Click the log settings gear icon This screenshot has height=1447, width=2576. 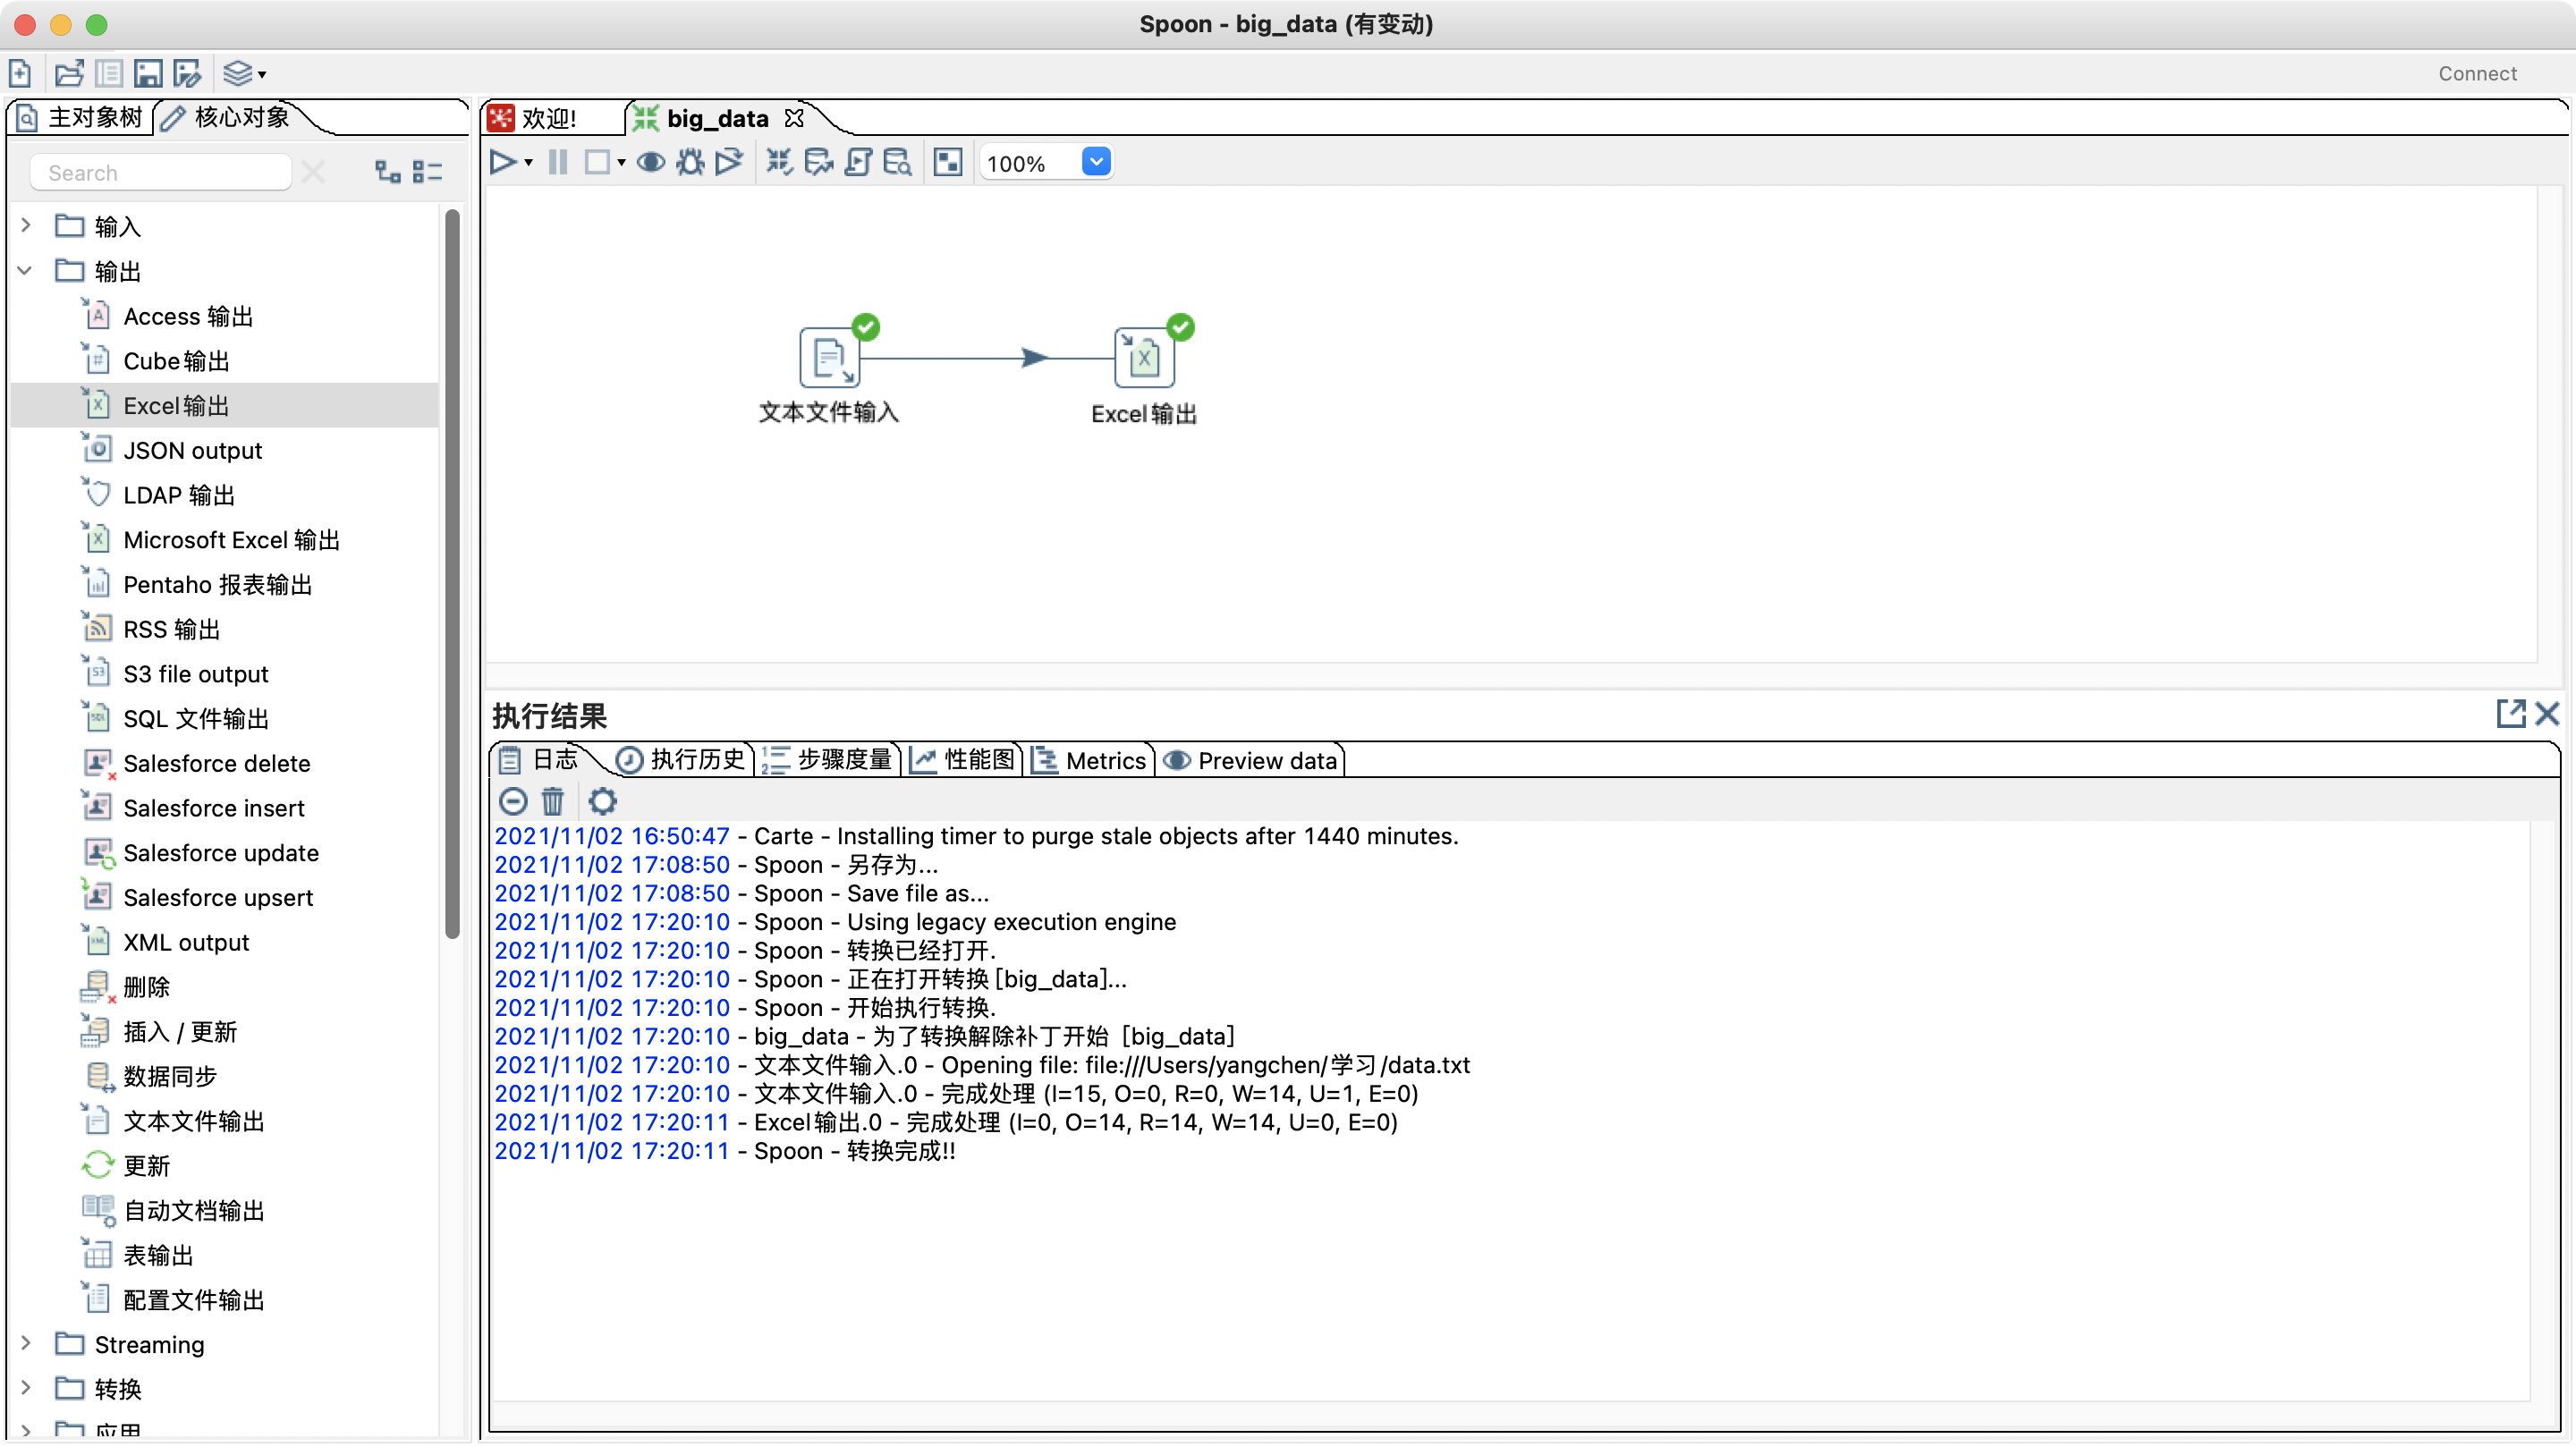click(602, 801)
